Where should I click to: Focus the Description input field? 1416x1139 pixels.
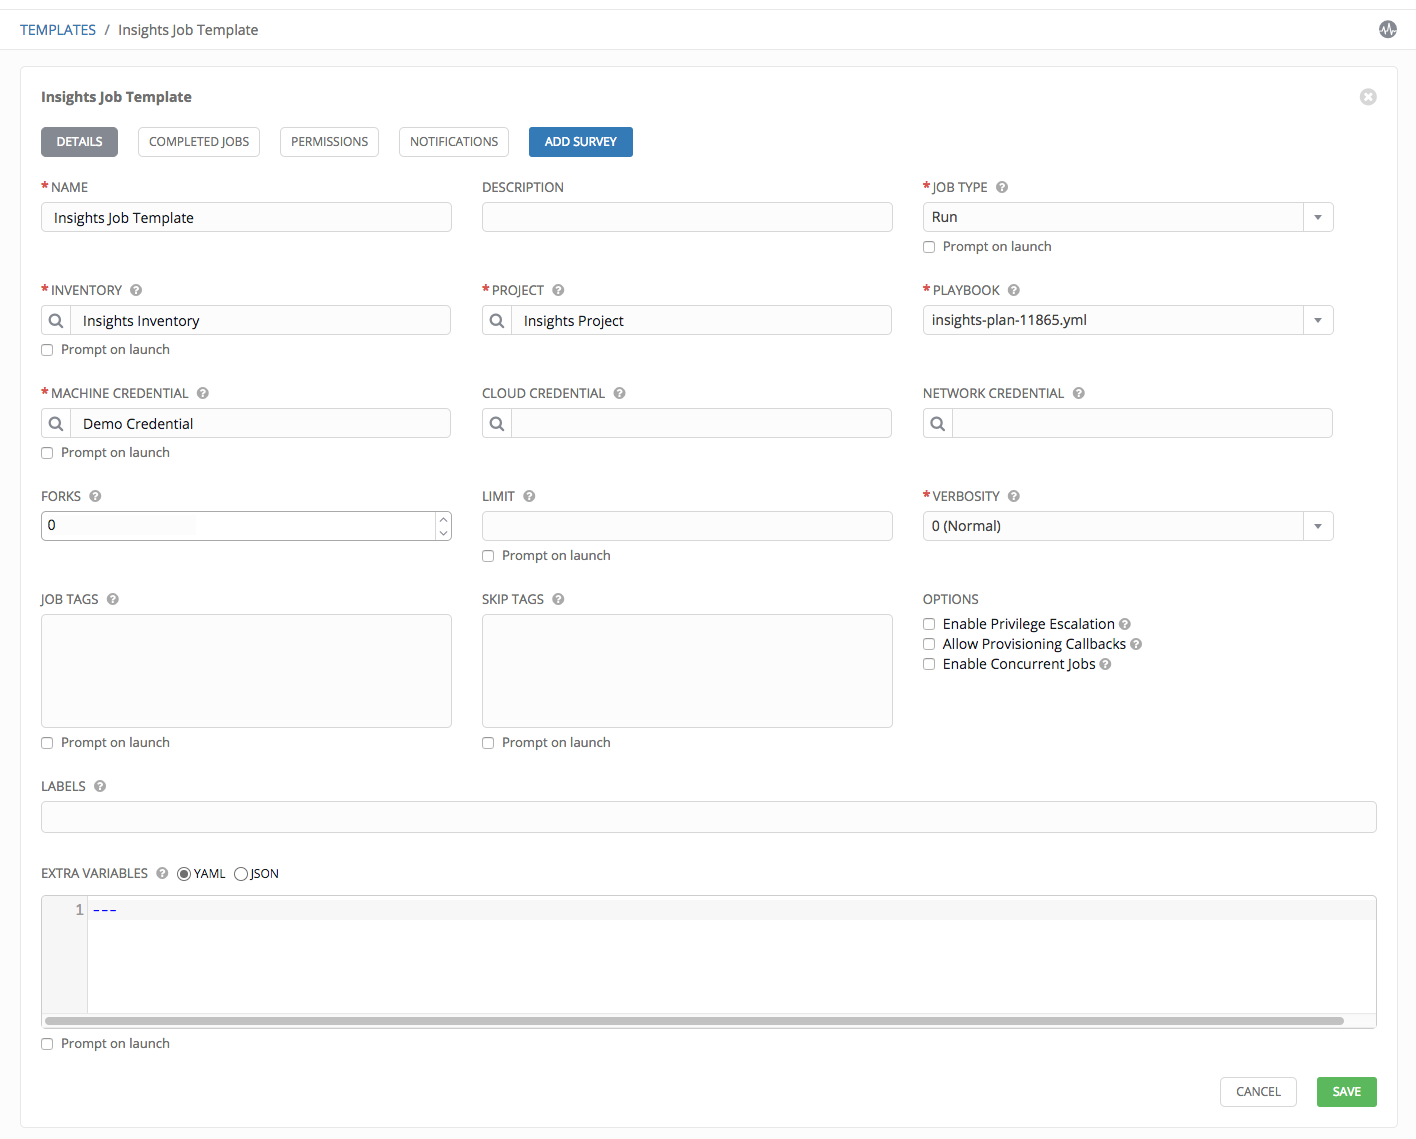click(x=687, y=217)
